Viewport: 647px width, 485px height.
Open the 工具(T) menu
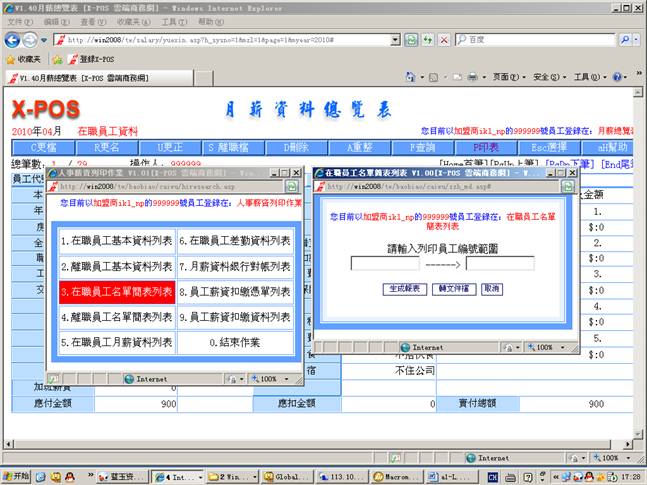(x=174, y=21)
